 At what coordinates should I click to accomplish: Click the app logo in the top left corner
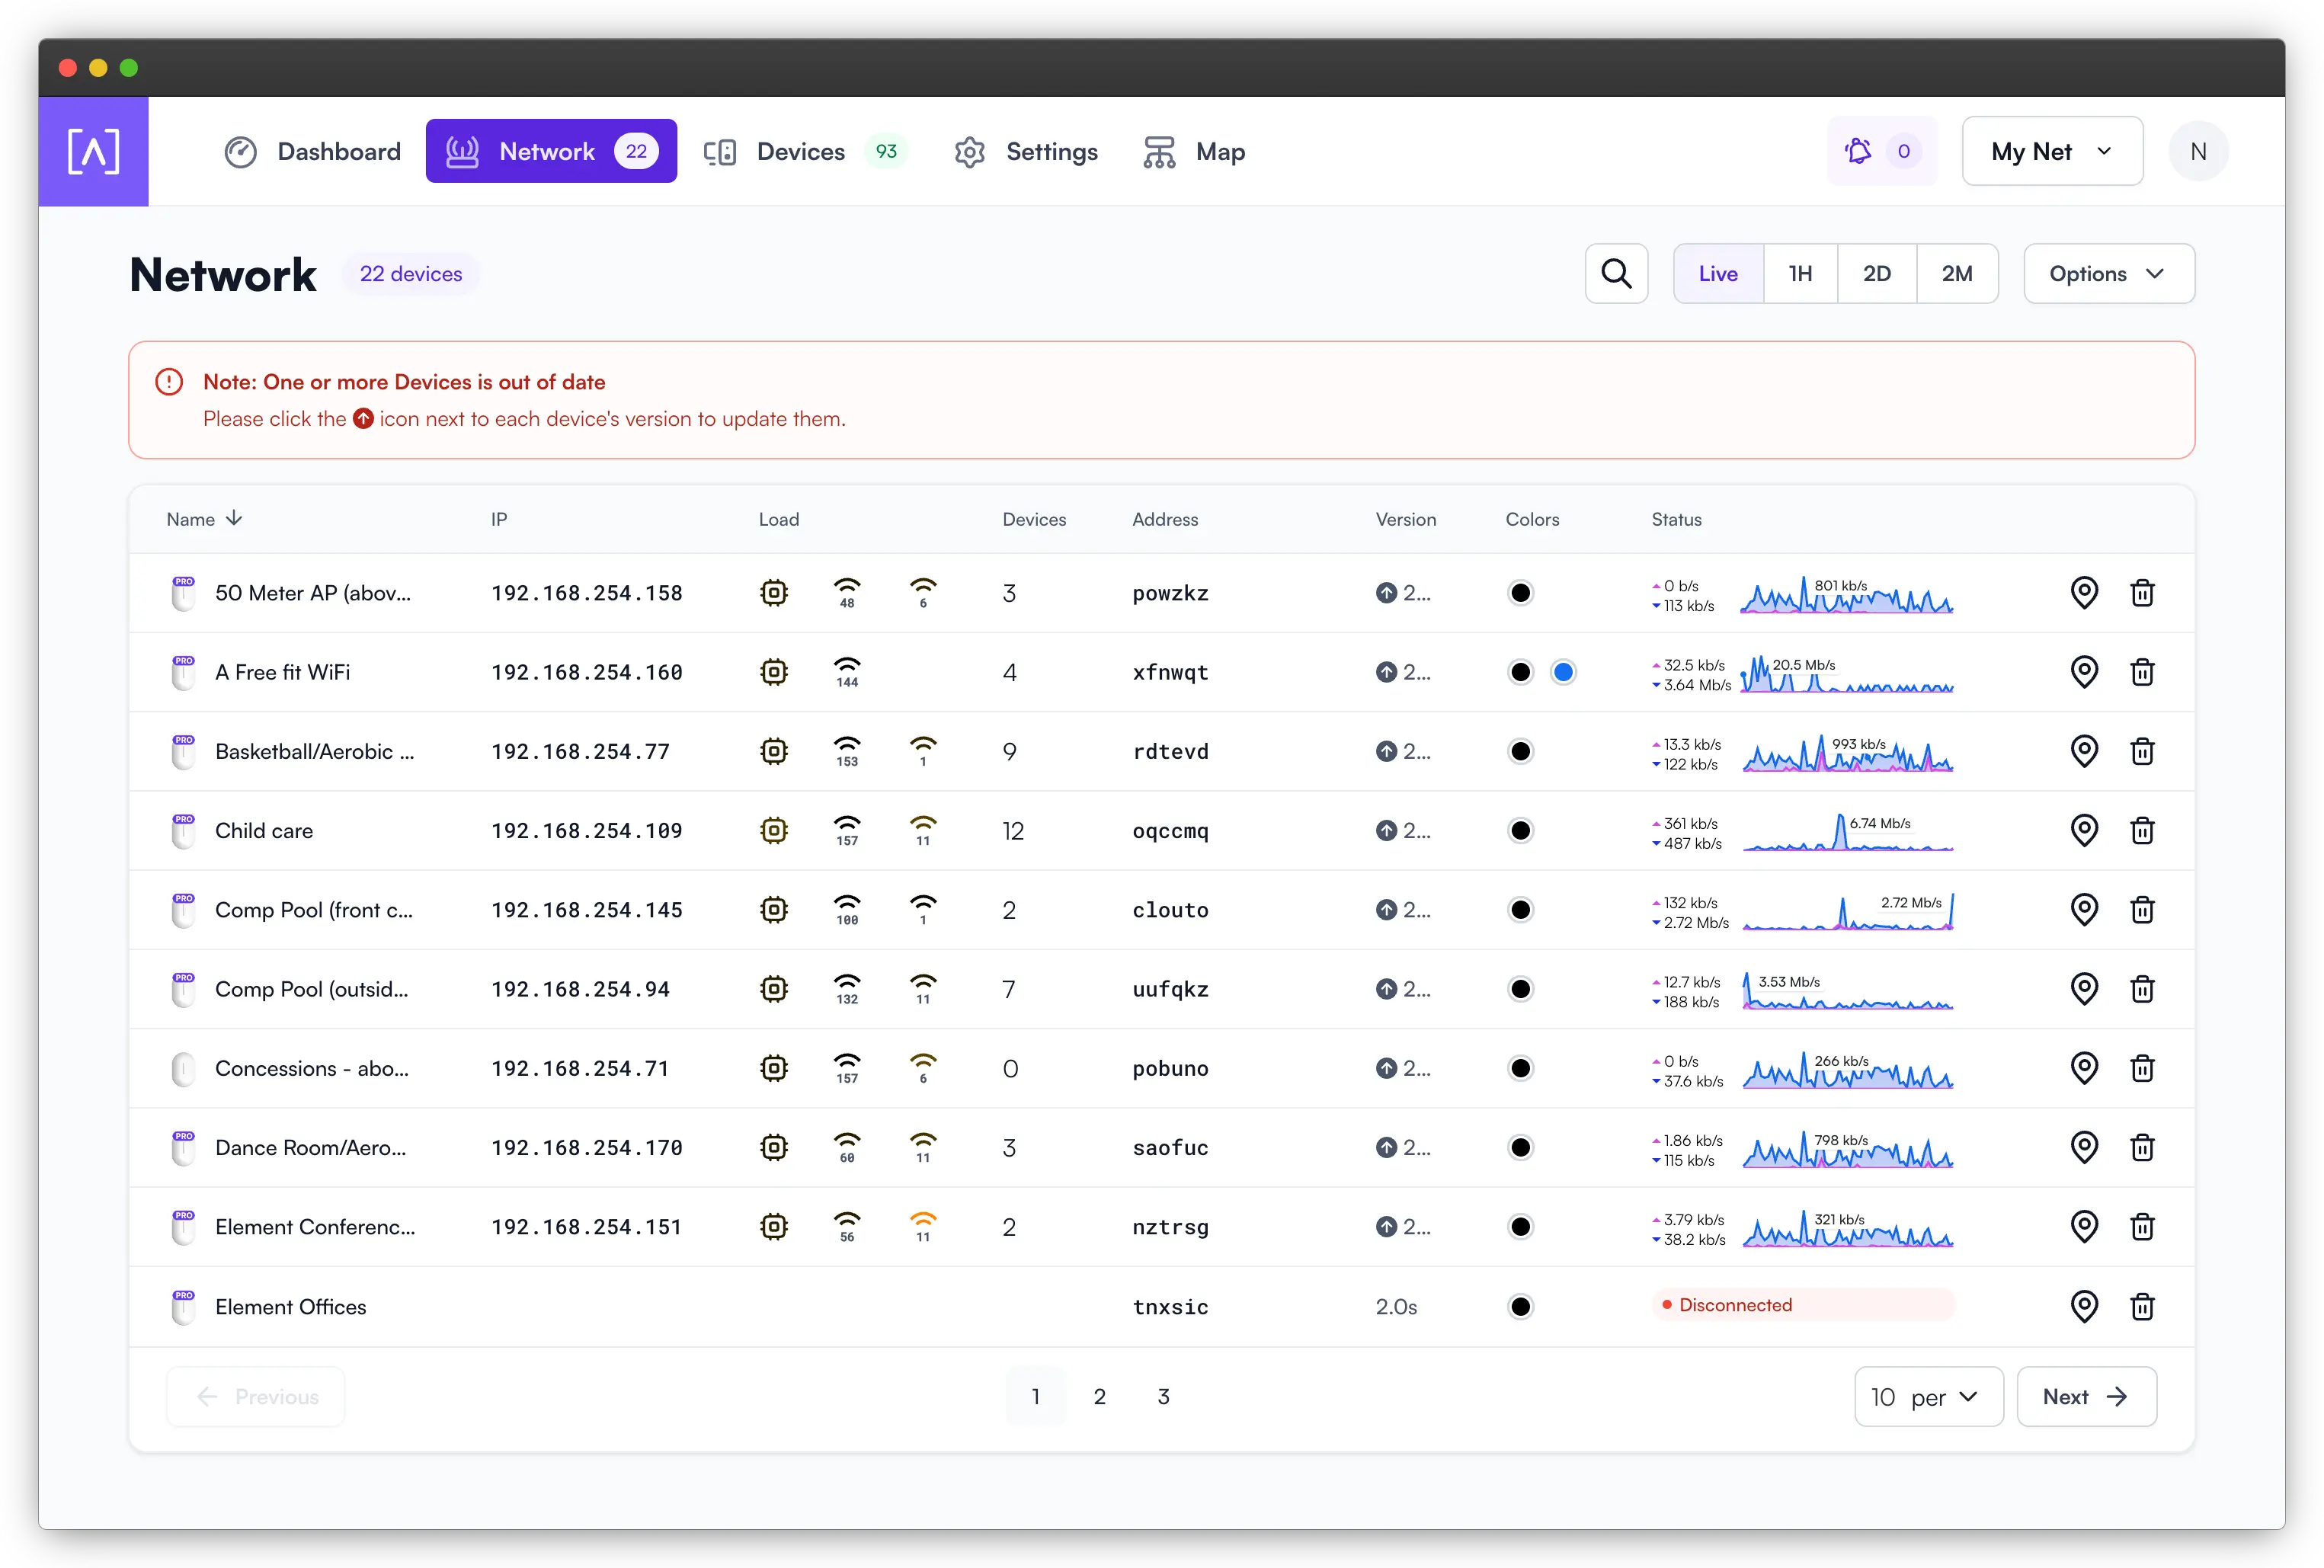[93, 151]
